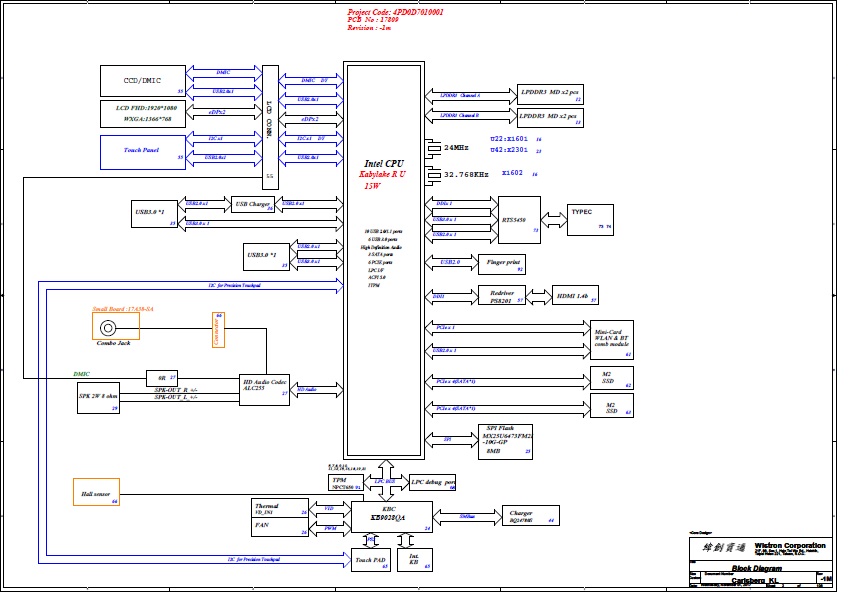Click the CCD/DMIC block
The width and height of the screenshot is (851, 601).
pyautogui.click(x=143, y=81)
